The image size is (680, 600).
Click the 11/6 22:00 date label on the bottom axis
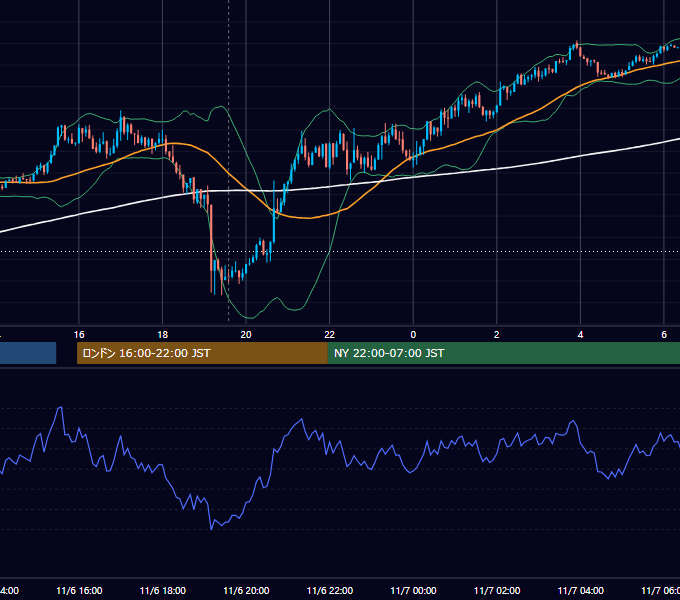click(x=330, y=591)
